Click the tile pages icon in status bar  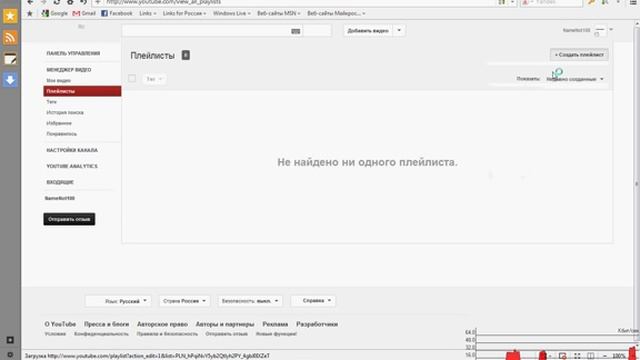pyautogui.click(x=591, y=356)
